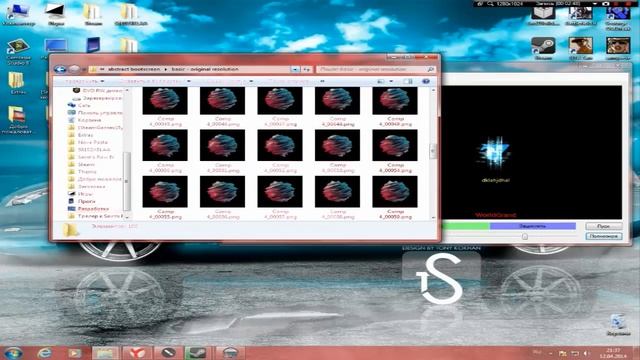
Task: Click the 'abstract bootscreen' breadcrumb
Action: click(134, 69)
